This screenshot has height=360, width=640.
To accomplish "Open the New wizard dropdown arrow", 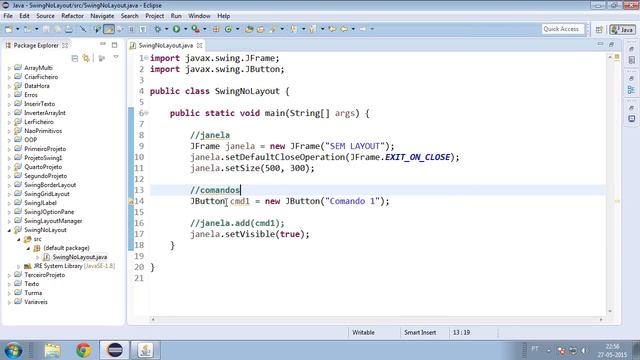I will coord(18,29).
